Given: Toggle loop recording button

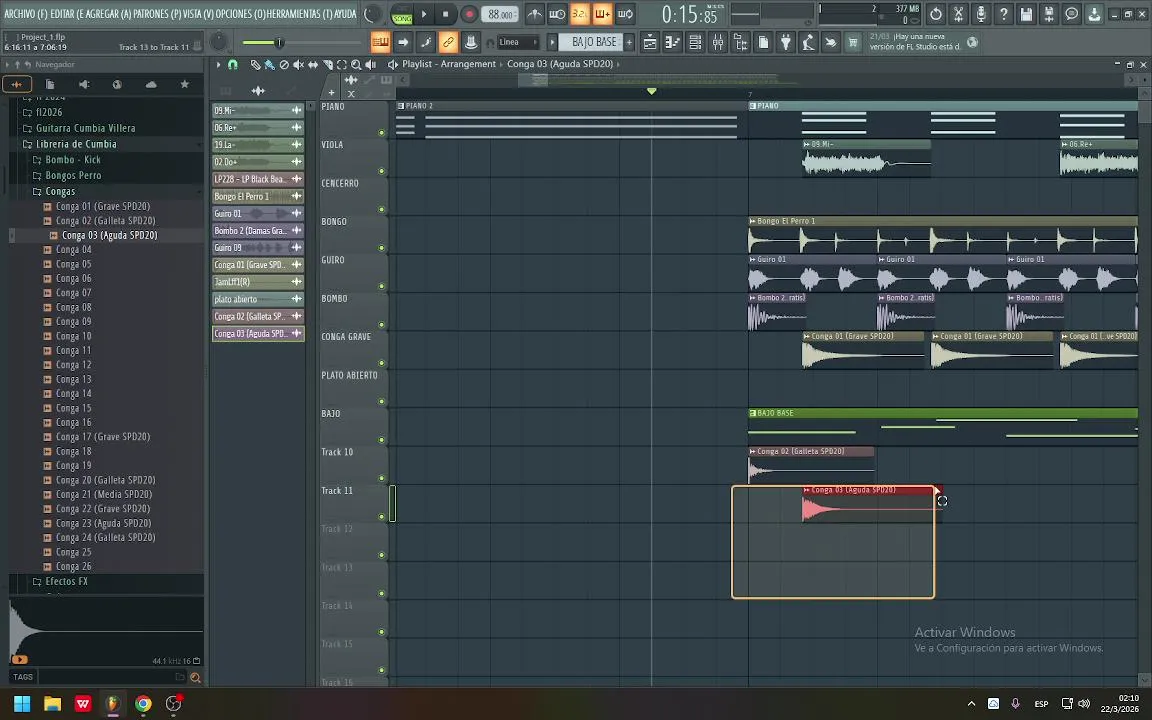Looking at the screenshot, I should [625, 14].
